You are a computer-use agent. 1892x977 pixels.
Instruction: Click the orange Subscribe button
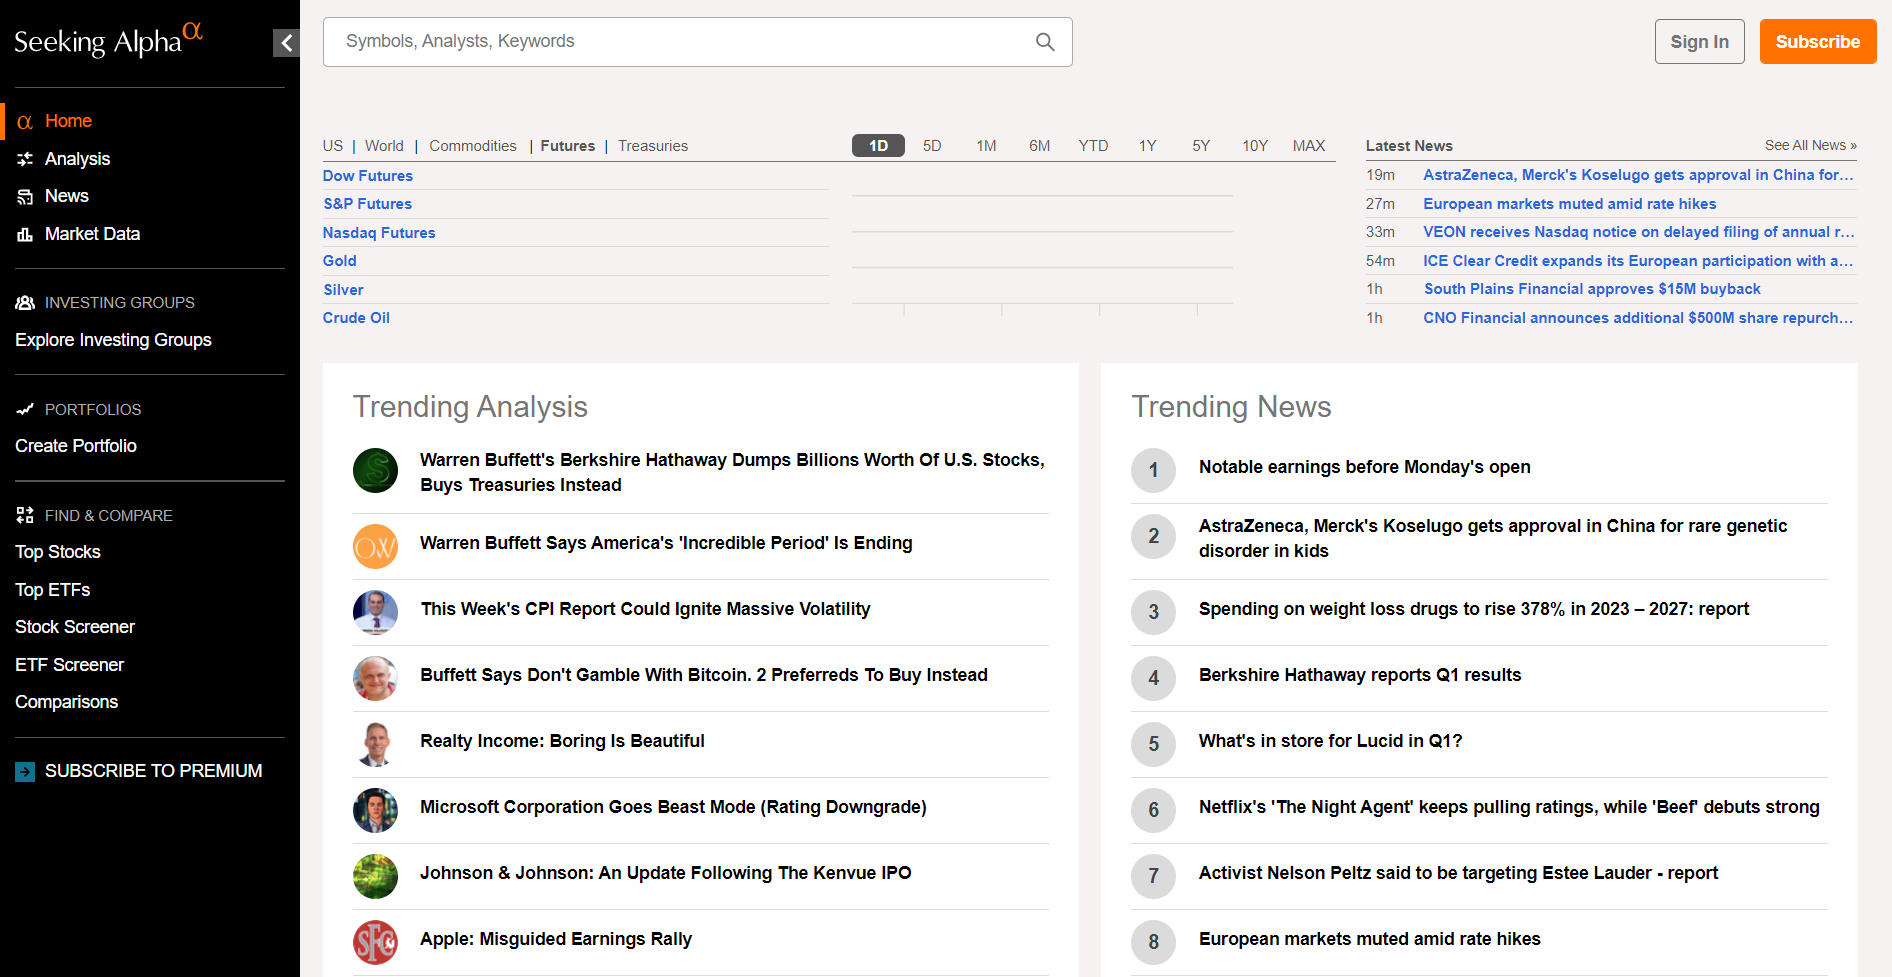point(1817,42)
